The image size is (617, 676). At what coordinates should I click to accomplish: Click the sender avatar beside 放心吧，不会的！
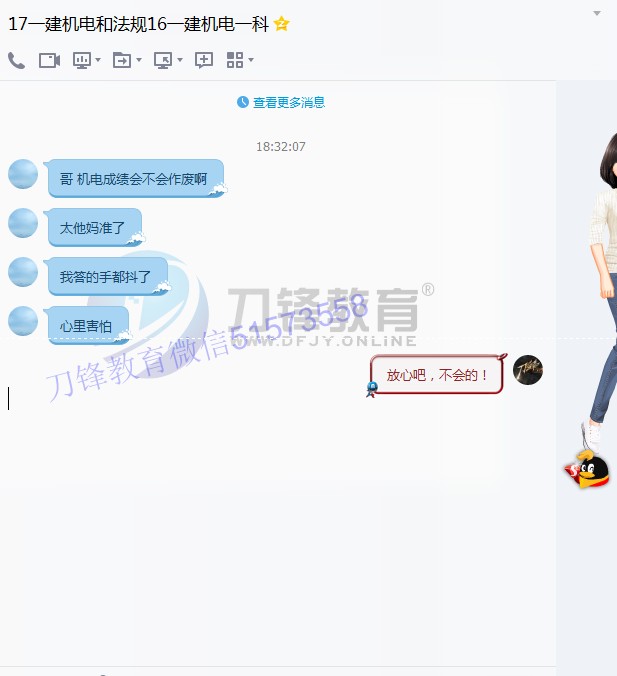coord(528,370)
